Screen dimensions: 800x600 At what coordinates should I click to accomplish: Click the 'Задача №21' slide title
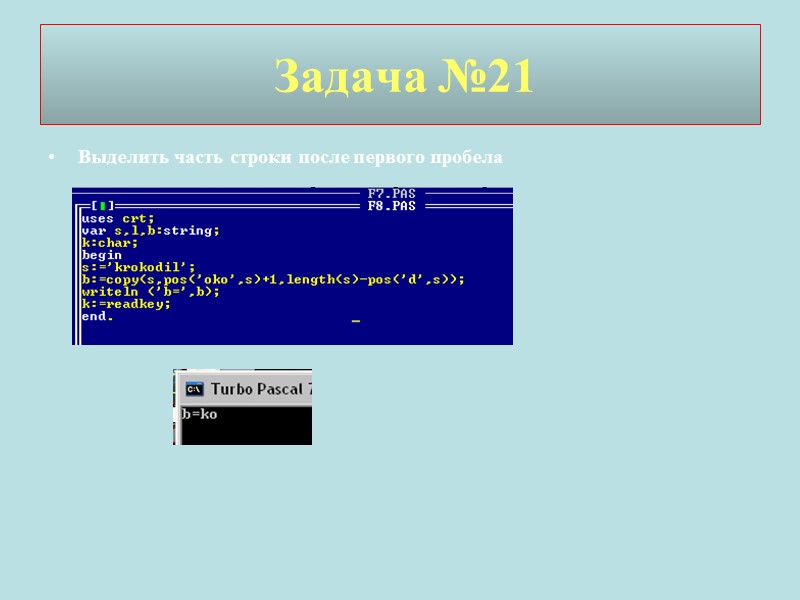(404, 76)
